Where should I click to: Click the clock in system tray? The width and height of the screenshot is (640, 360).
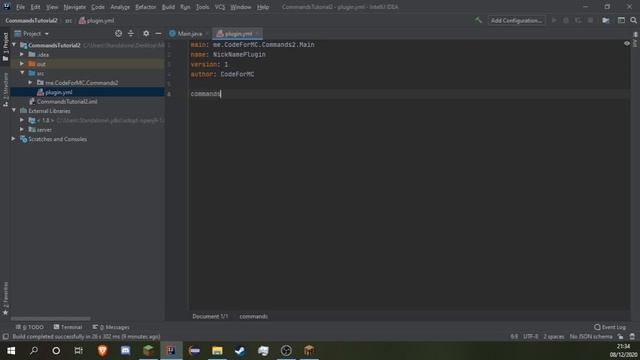[623, 351]
